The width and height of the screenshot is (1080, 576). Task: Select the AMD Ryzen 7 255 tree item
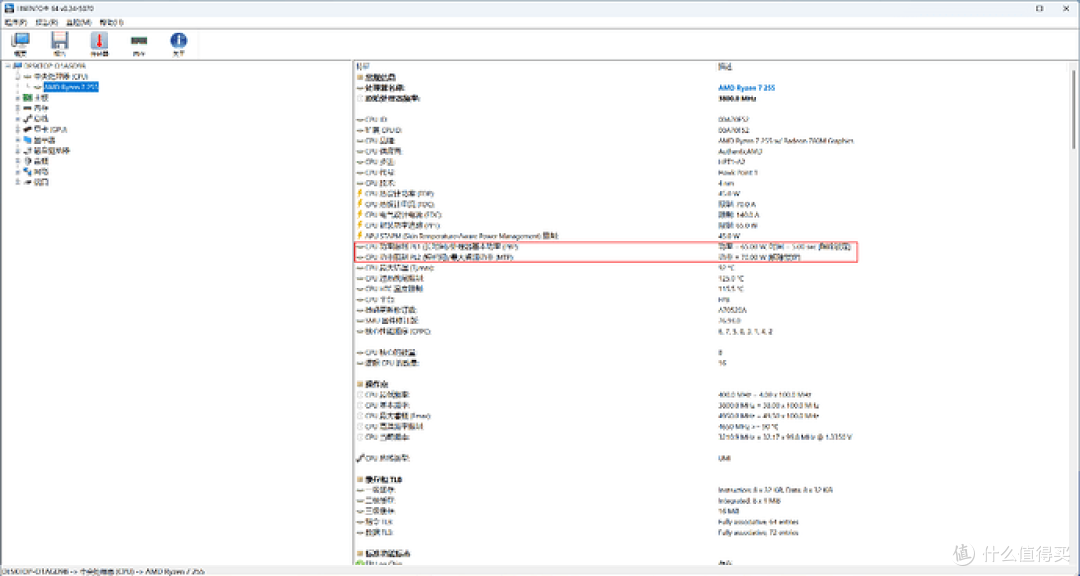[x=71, y=87]
